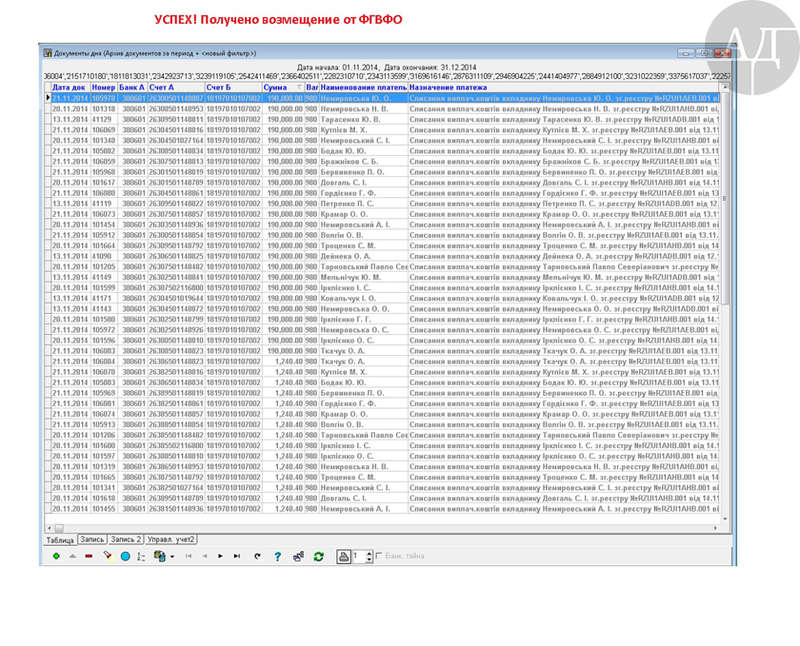Select the 'Запись 2' tab
Image resolution: width=800 pixels, height=646 pixels.
point(126,539)
